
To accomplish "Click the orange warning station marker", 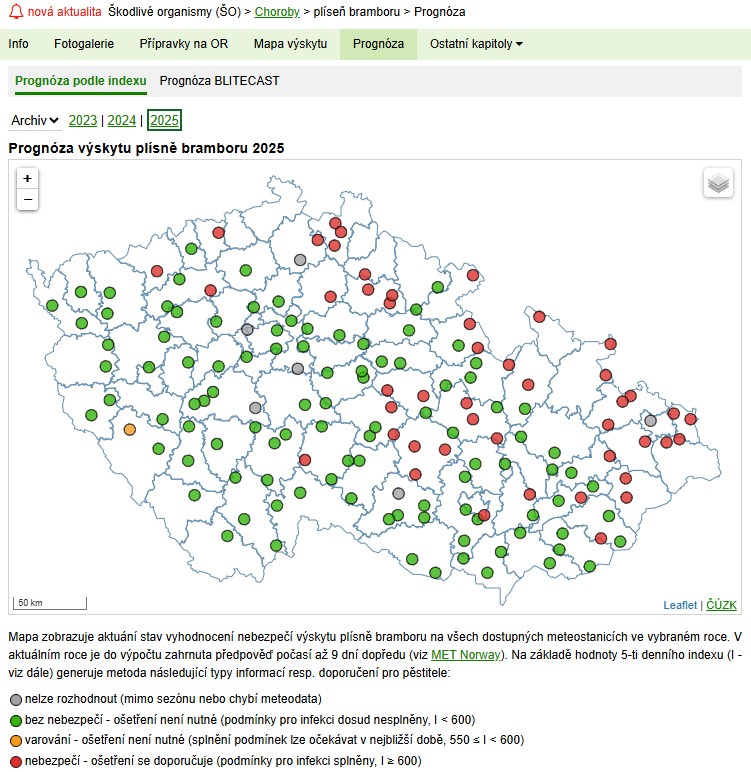I will (130, 430).
